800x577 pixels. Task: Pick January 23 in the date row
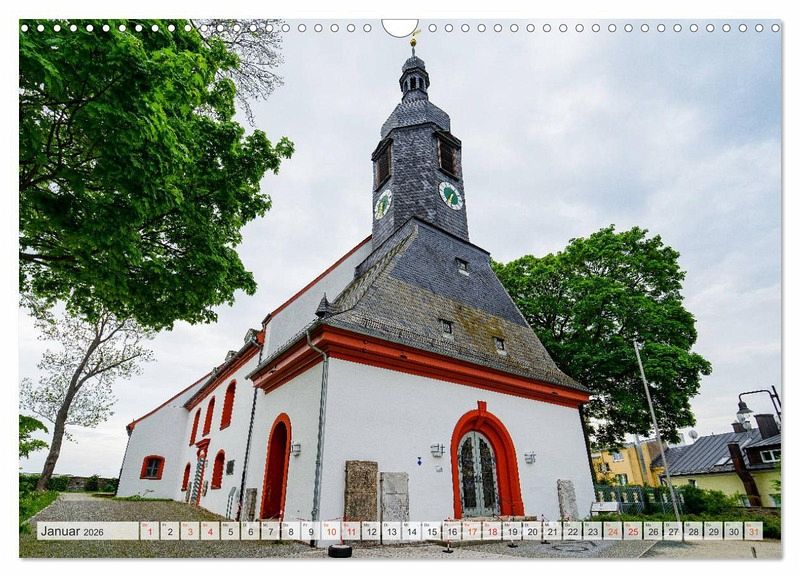[x=593, y=531]
